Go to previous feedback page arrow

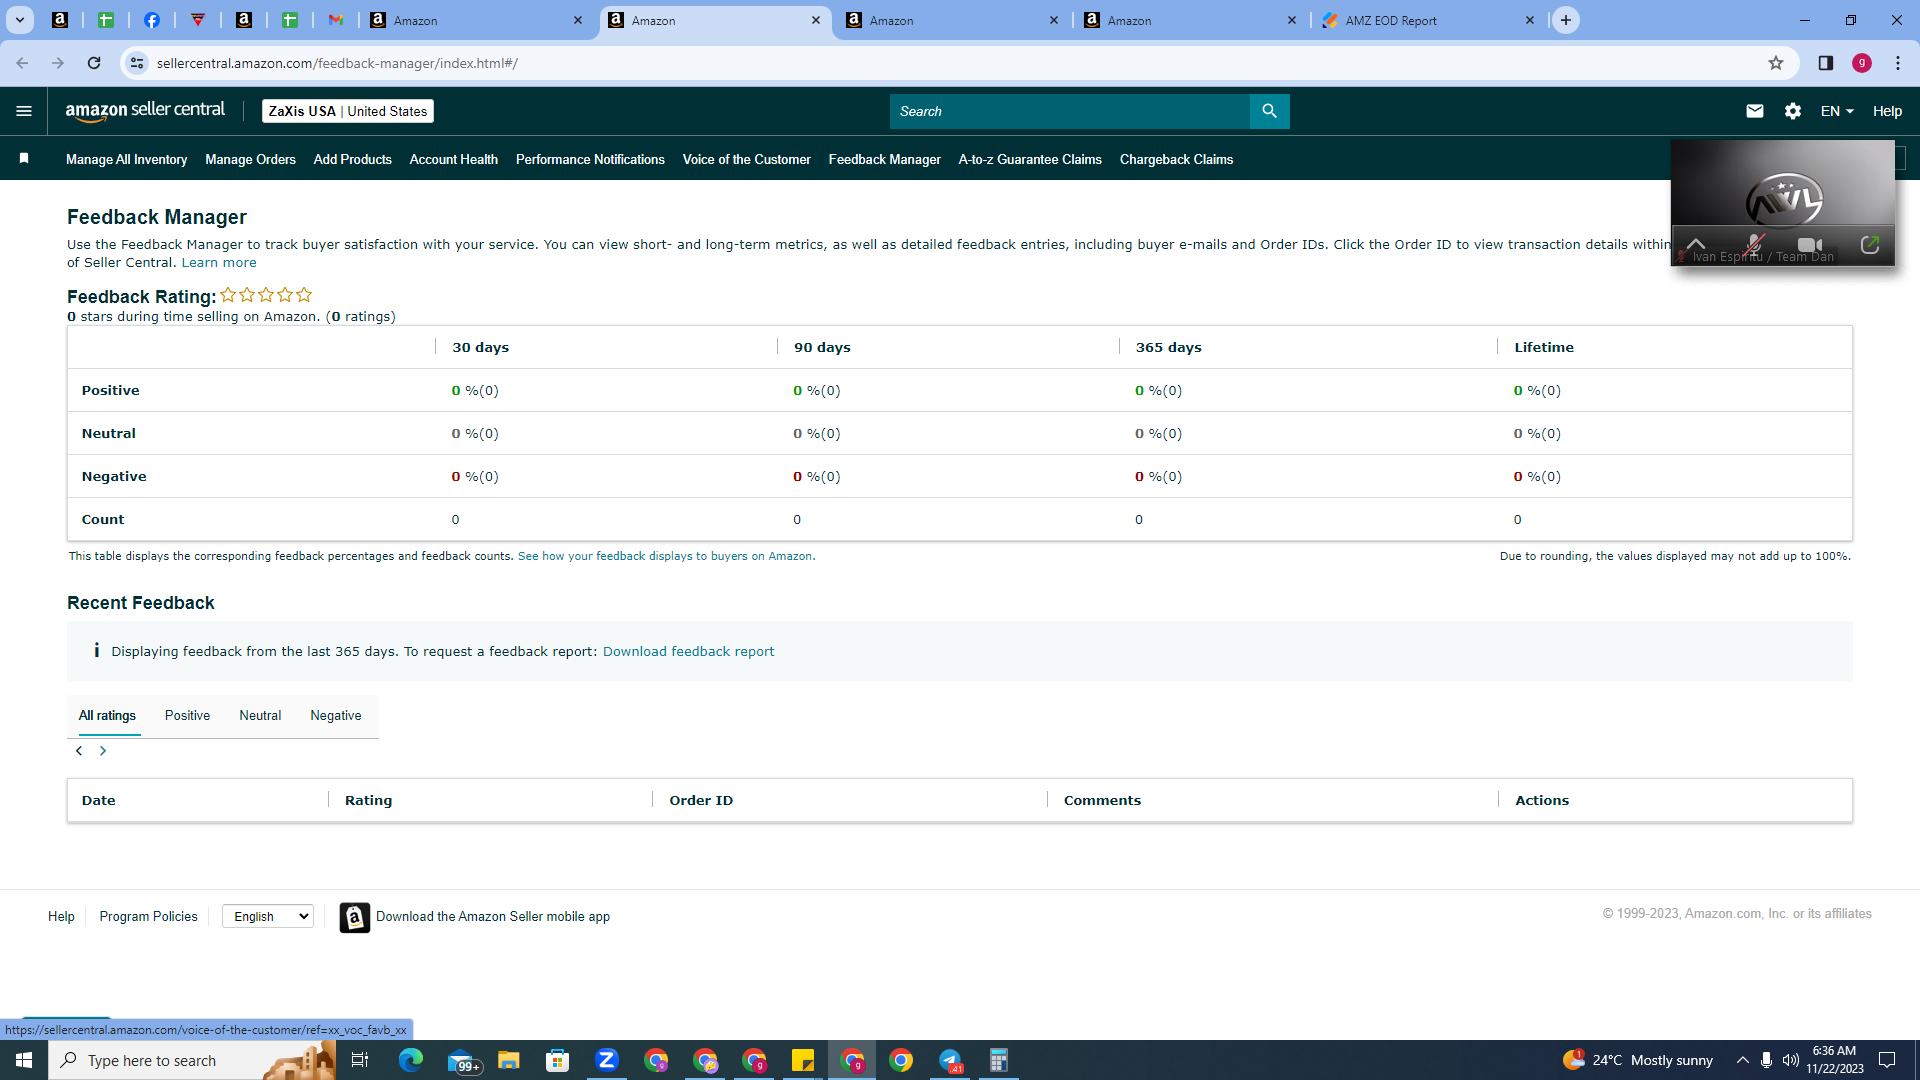pyautogui.click(x=79, y=751)
